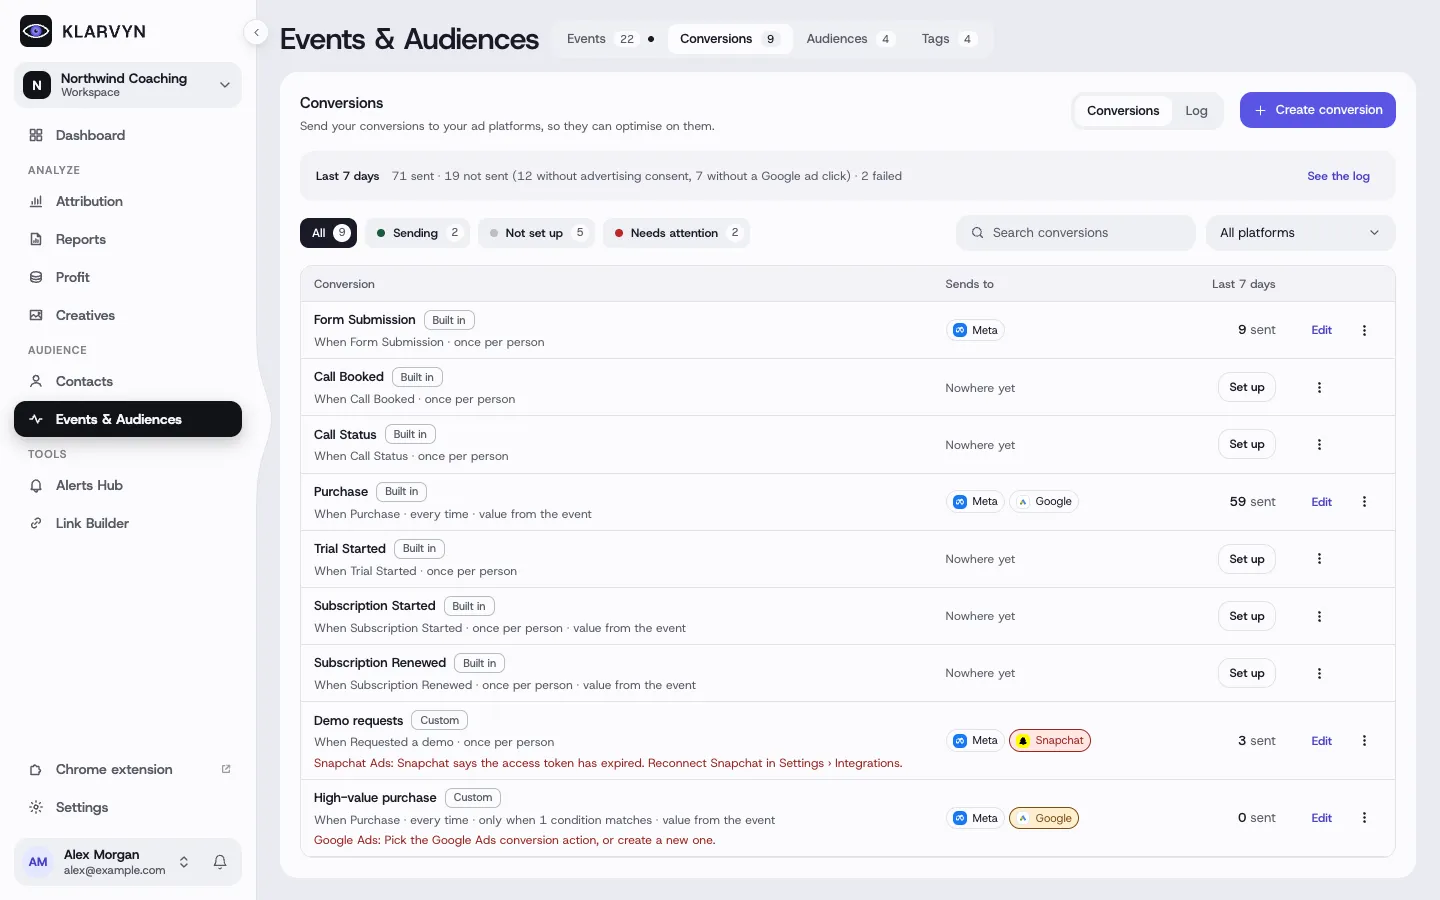Click the Snapchat badge on Demo requests
This screenshot has width=1440, height=900.
pos(1050,741)
